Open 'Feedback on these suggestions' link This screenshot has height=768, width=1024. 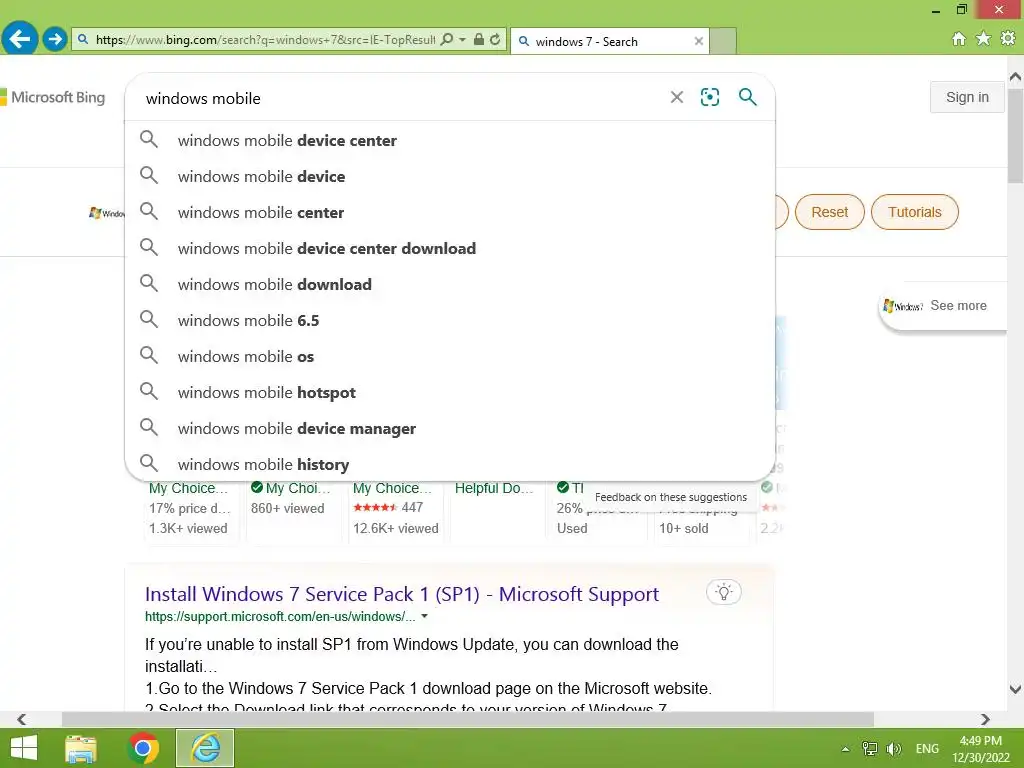pos(671,497)
